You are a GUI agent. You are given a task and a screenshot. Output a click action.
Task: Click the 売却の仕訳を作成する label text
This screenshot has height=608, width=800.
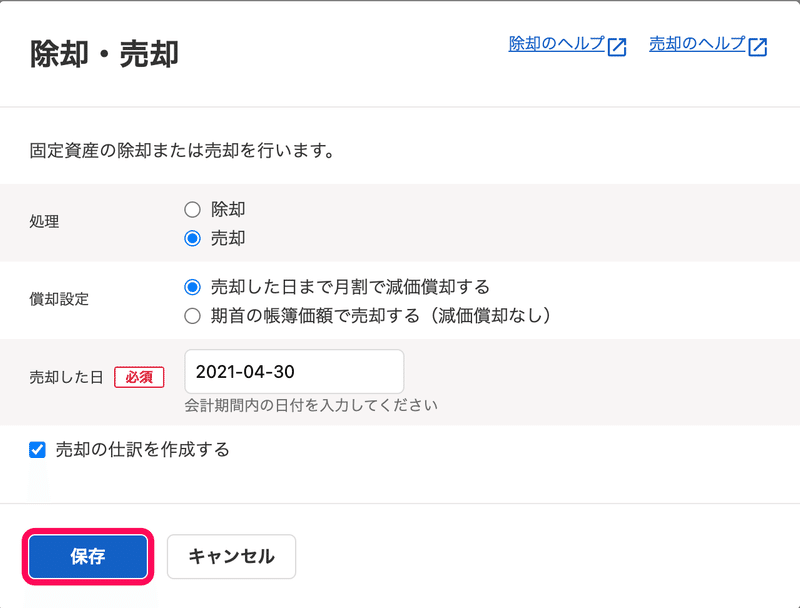tap(142, 450)
